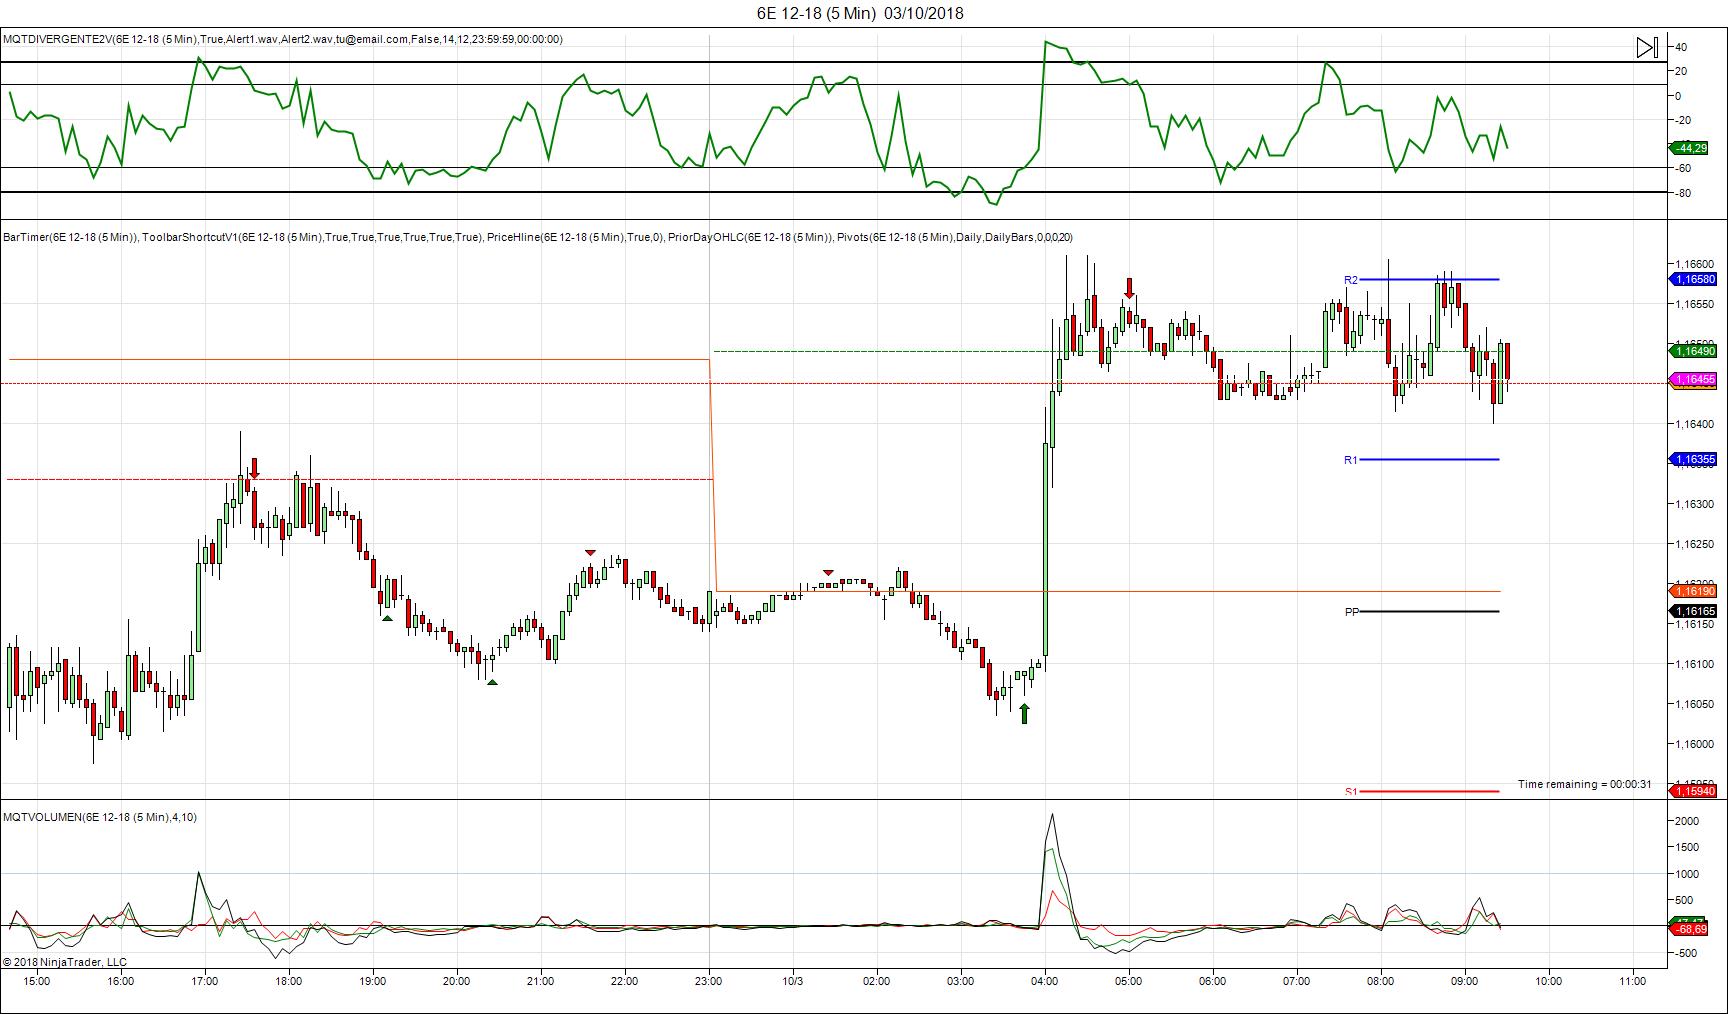Select small green triangle marker after 19:00
1728x1014 pixels.
pyautogui.click(x=387, y=618)
